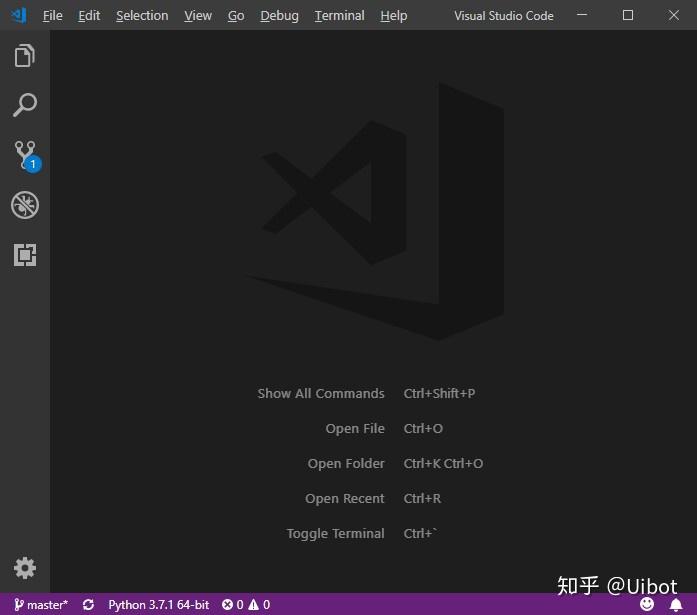Viewport: 697px width, 615px height.
Task: Open the Debug menu
Action: (279, 16)
